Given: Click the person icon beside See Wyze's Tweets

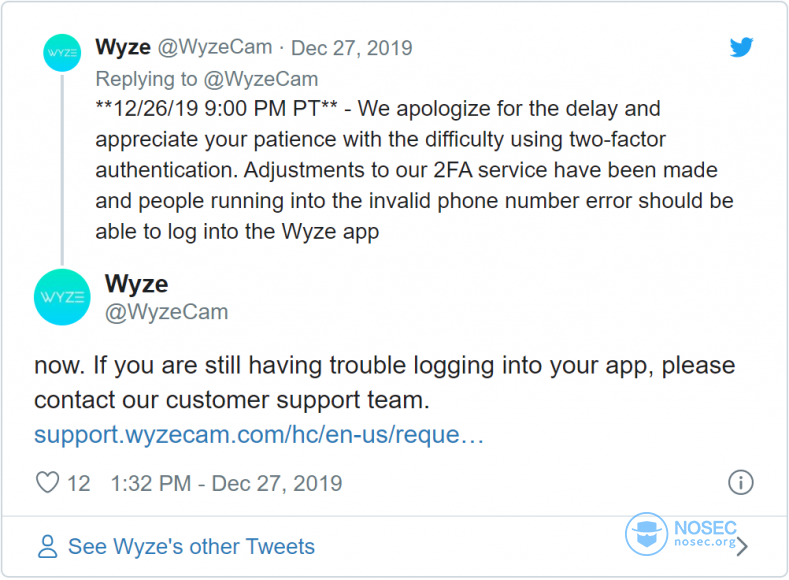Looking at the screenshot, I should 48,546.
